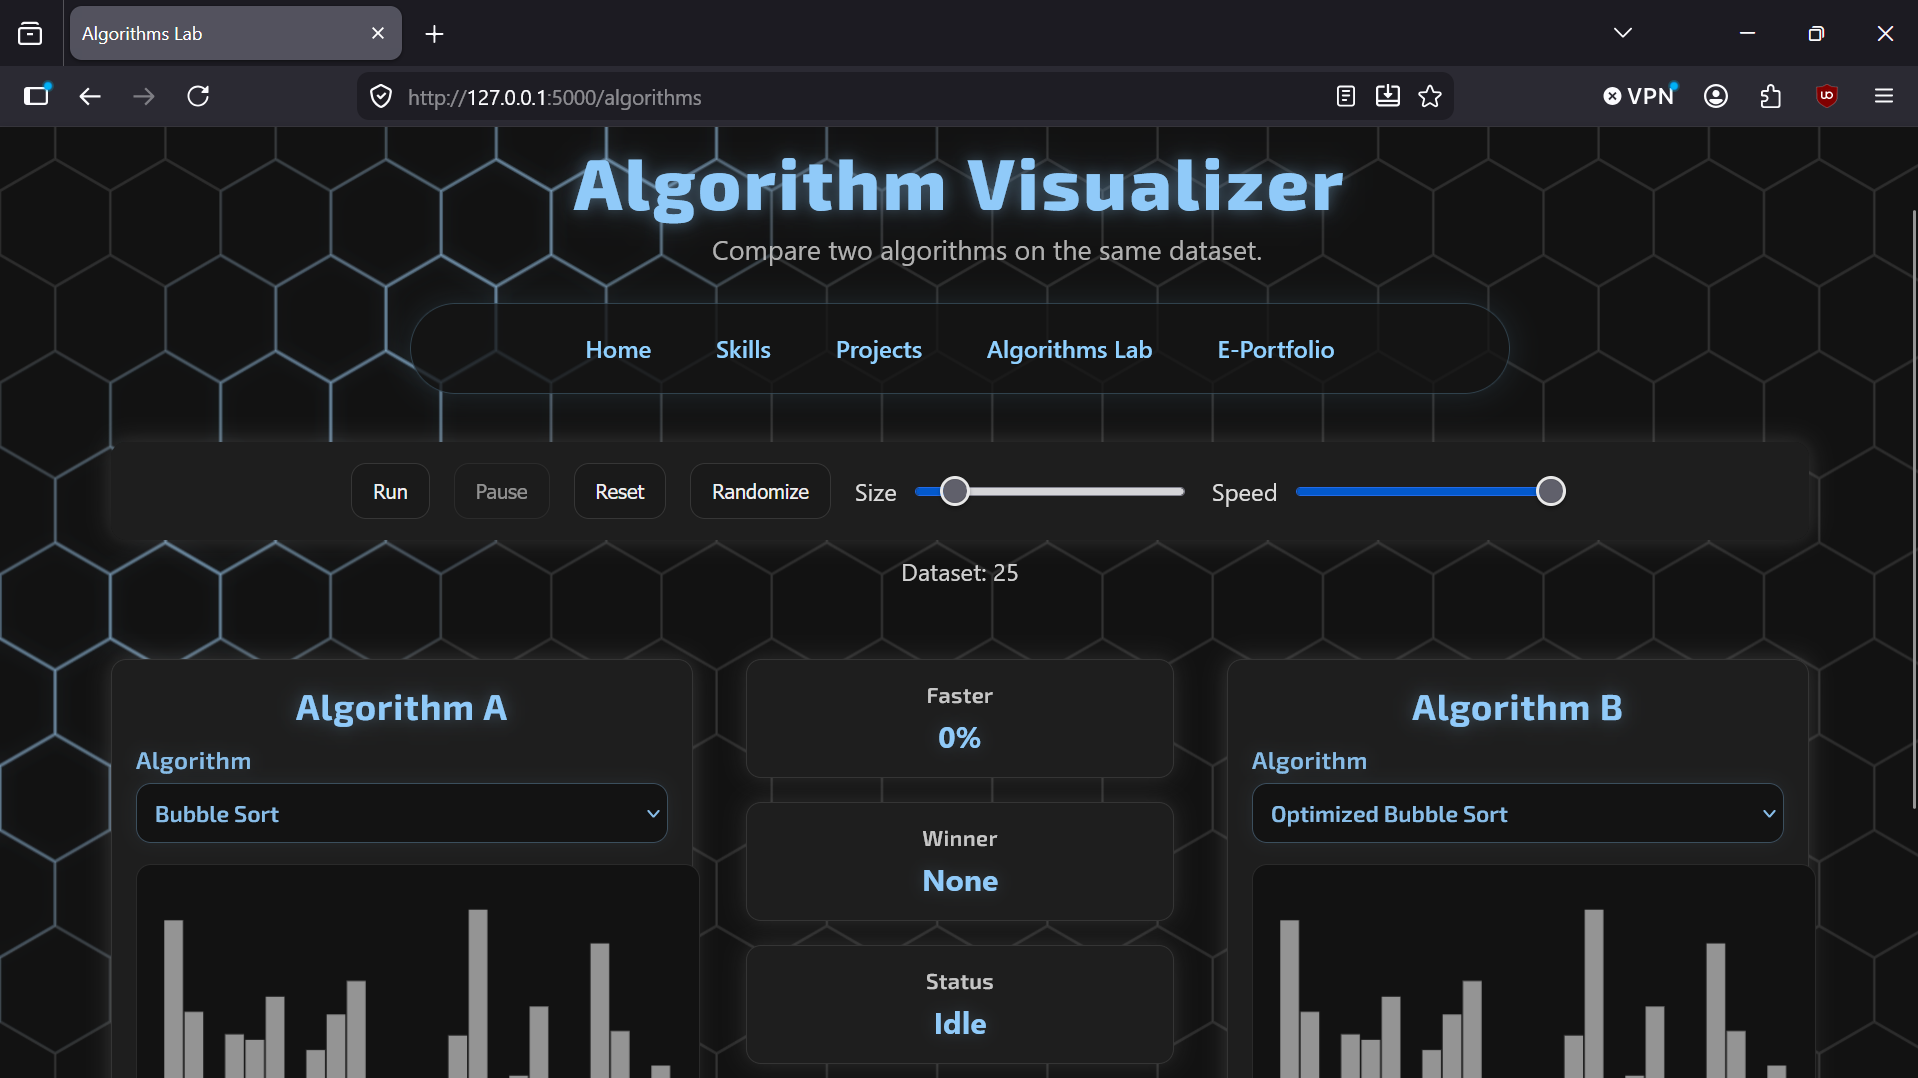Open the recent browsing tab list icon

point(30,34)
